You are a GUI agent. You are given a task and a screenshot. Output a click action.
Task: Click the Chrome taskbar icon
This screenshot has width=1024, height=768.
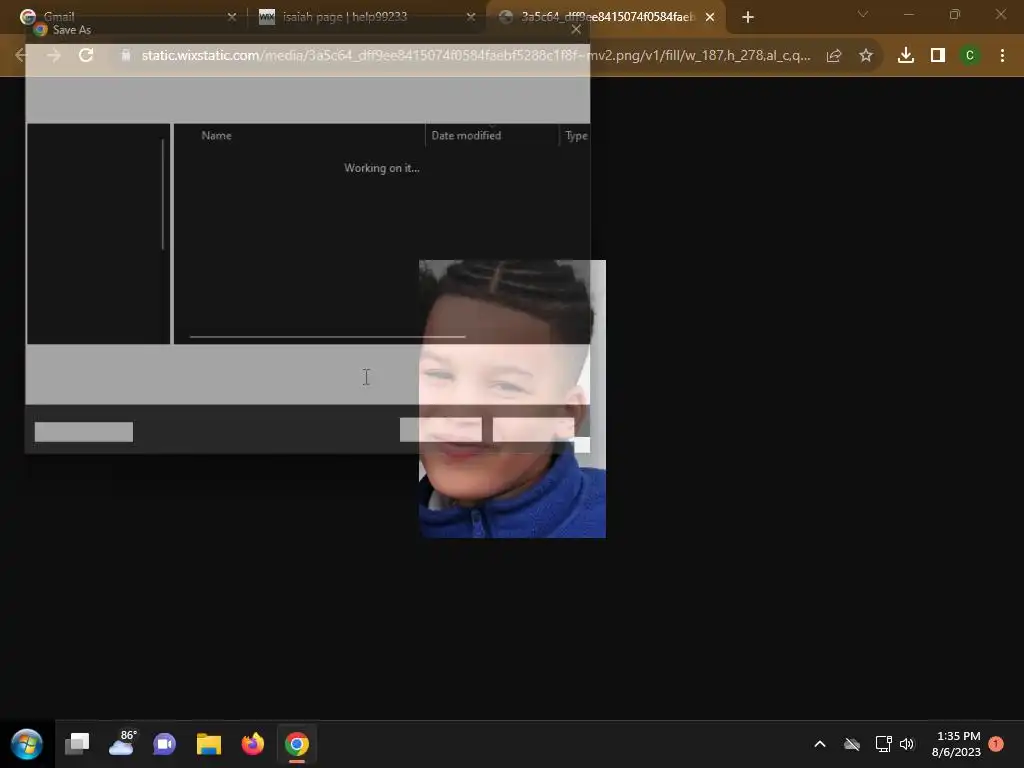click(296, 744)
